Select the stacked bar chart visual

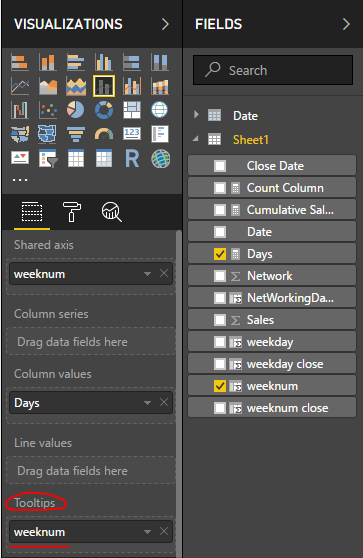(20, 62)
